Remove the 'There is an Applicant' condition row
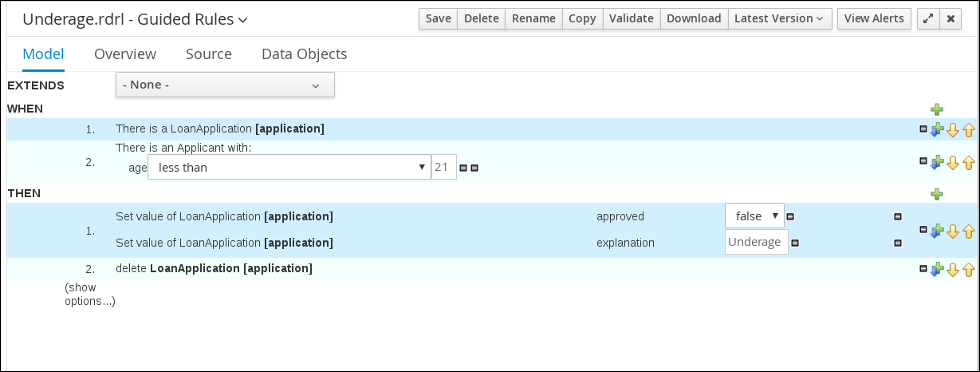The width and height of the screenshot is (980, 372). 923,161
